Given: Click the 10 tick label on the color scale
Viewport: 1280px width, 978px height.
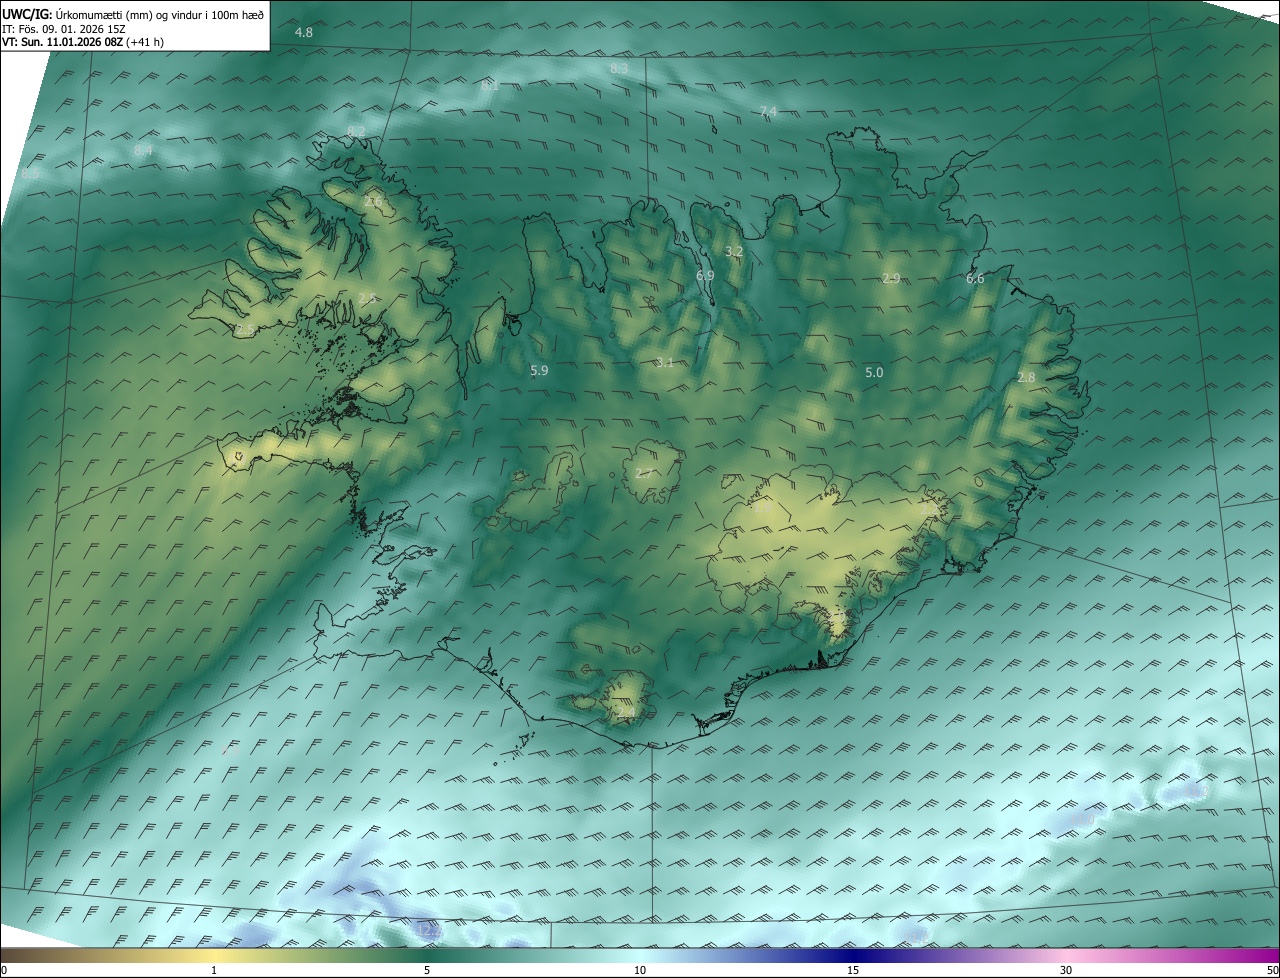Looking at the screenshot, I should pos(640,970).
